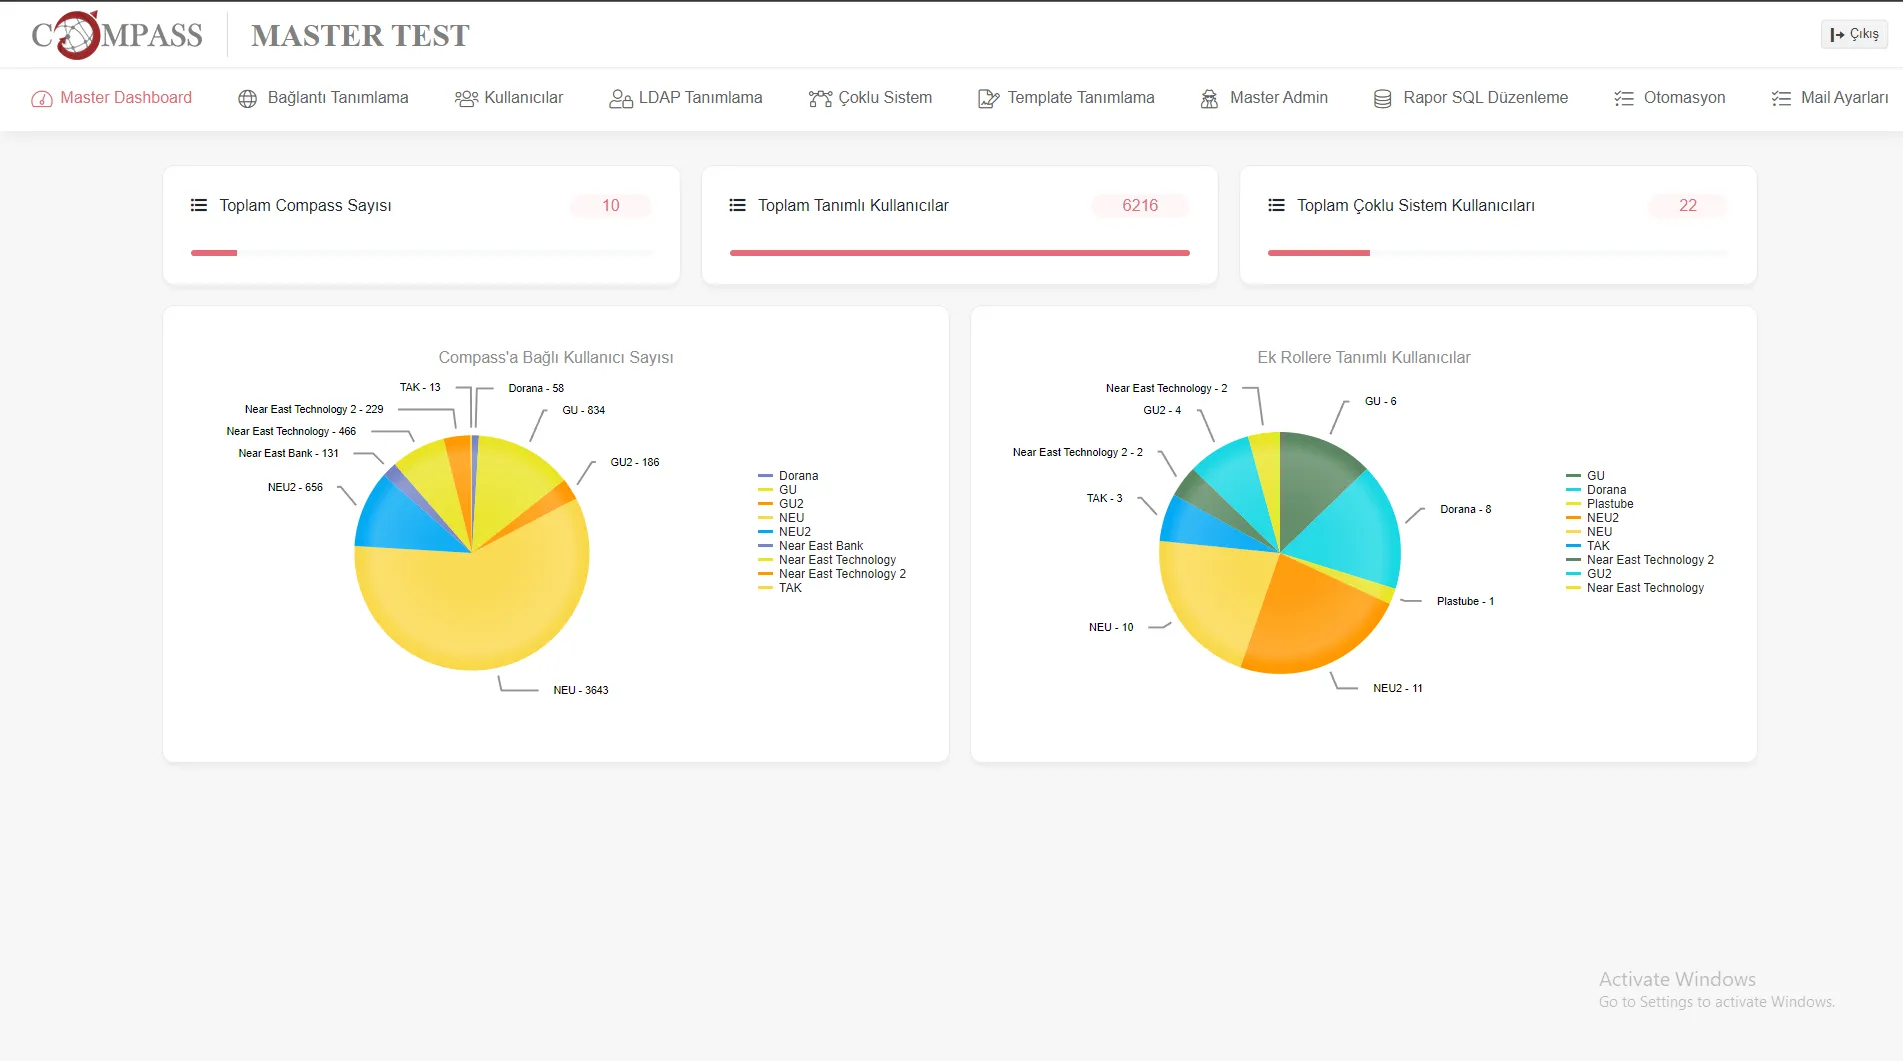The height and width of the screenshot is (1061, 1903).
Task: Click the Toplam Compass Sayısı progress bar
Action: [x=421, y=253]
